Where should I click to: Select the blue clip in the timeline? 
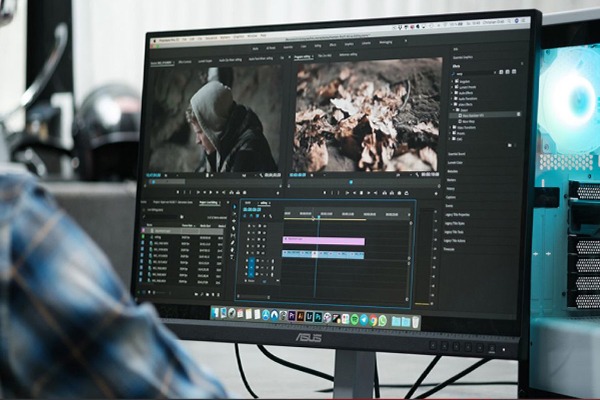pos(323,254)
